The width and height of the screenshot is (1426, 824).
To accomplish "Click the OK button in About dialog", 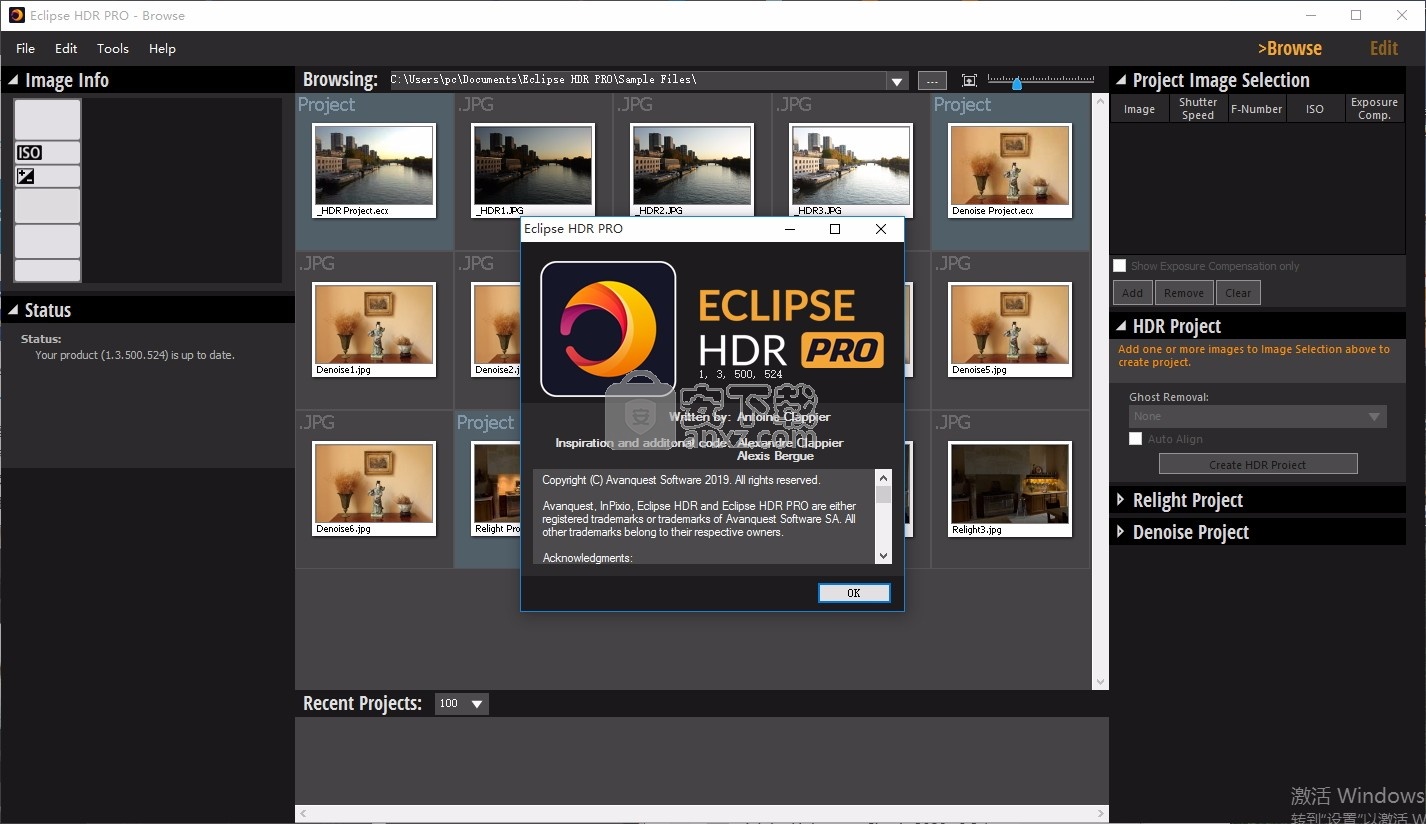I will coord(854,593).
